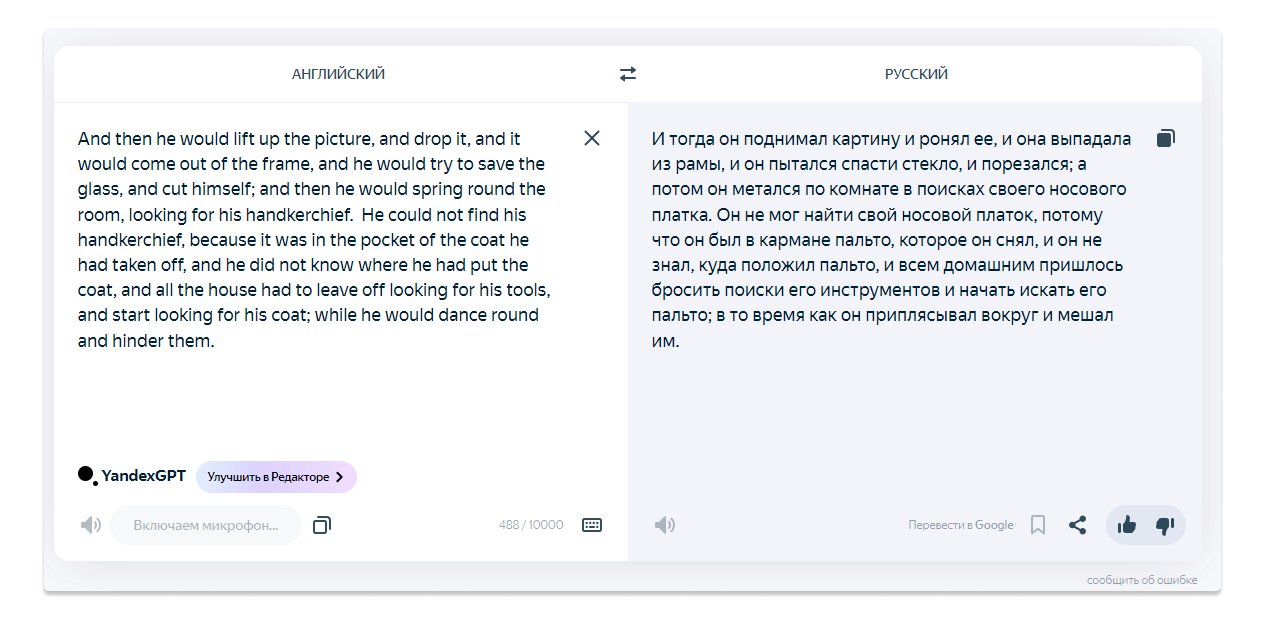Play audio of the English source text
Screen dimensions: 1265x619
(x=91, y=525)
